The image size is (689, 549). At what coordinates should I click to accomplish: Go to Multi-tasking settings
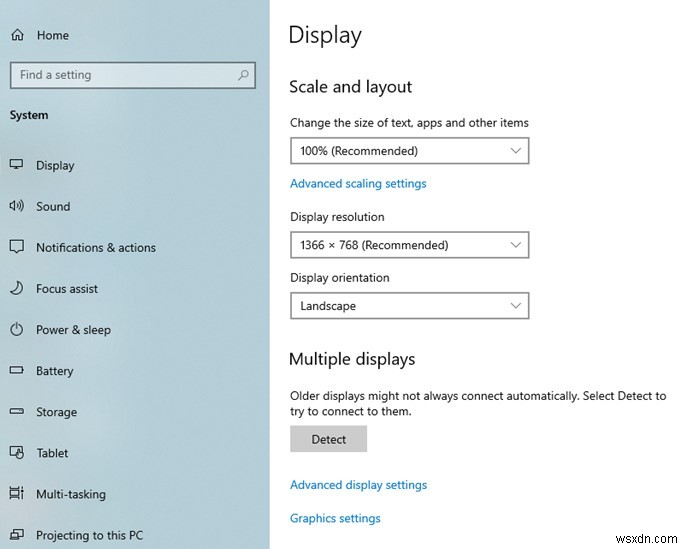click(70, 494)
